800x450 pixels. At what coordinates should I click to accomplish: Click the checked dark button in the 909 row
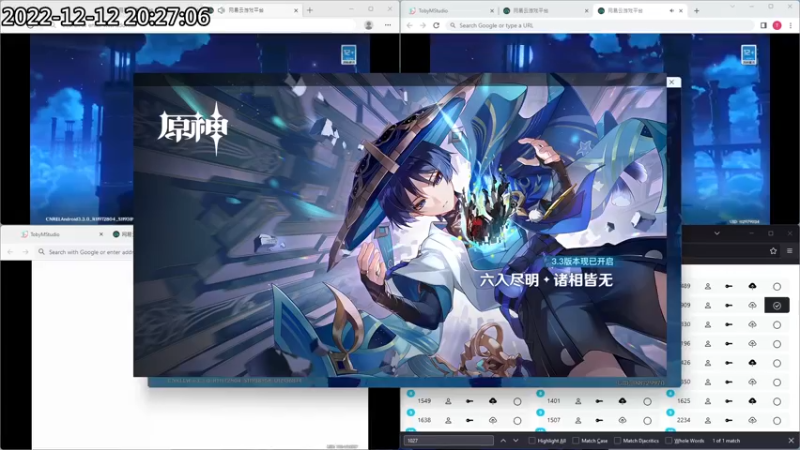[x=777, y=305]
